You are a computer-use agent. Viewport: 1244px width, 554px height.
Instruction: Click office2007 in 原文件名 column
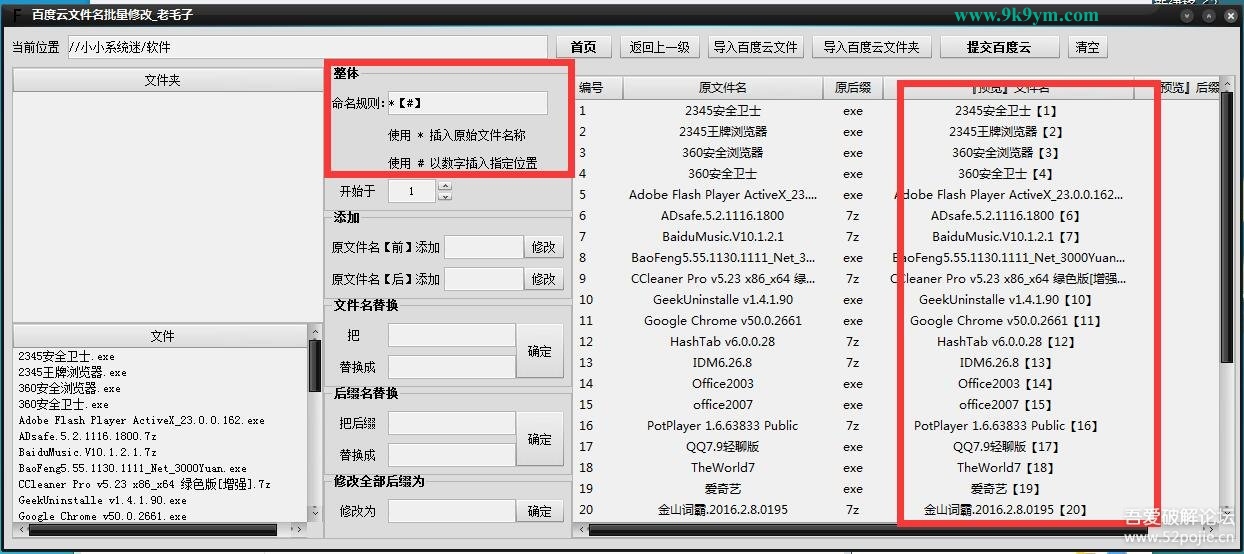tap(722, 404)
